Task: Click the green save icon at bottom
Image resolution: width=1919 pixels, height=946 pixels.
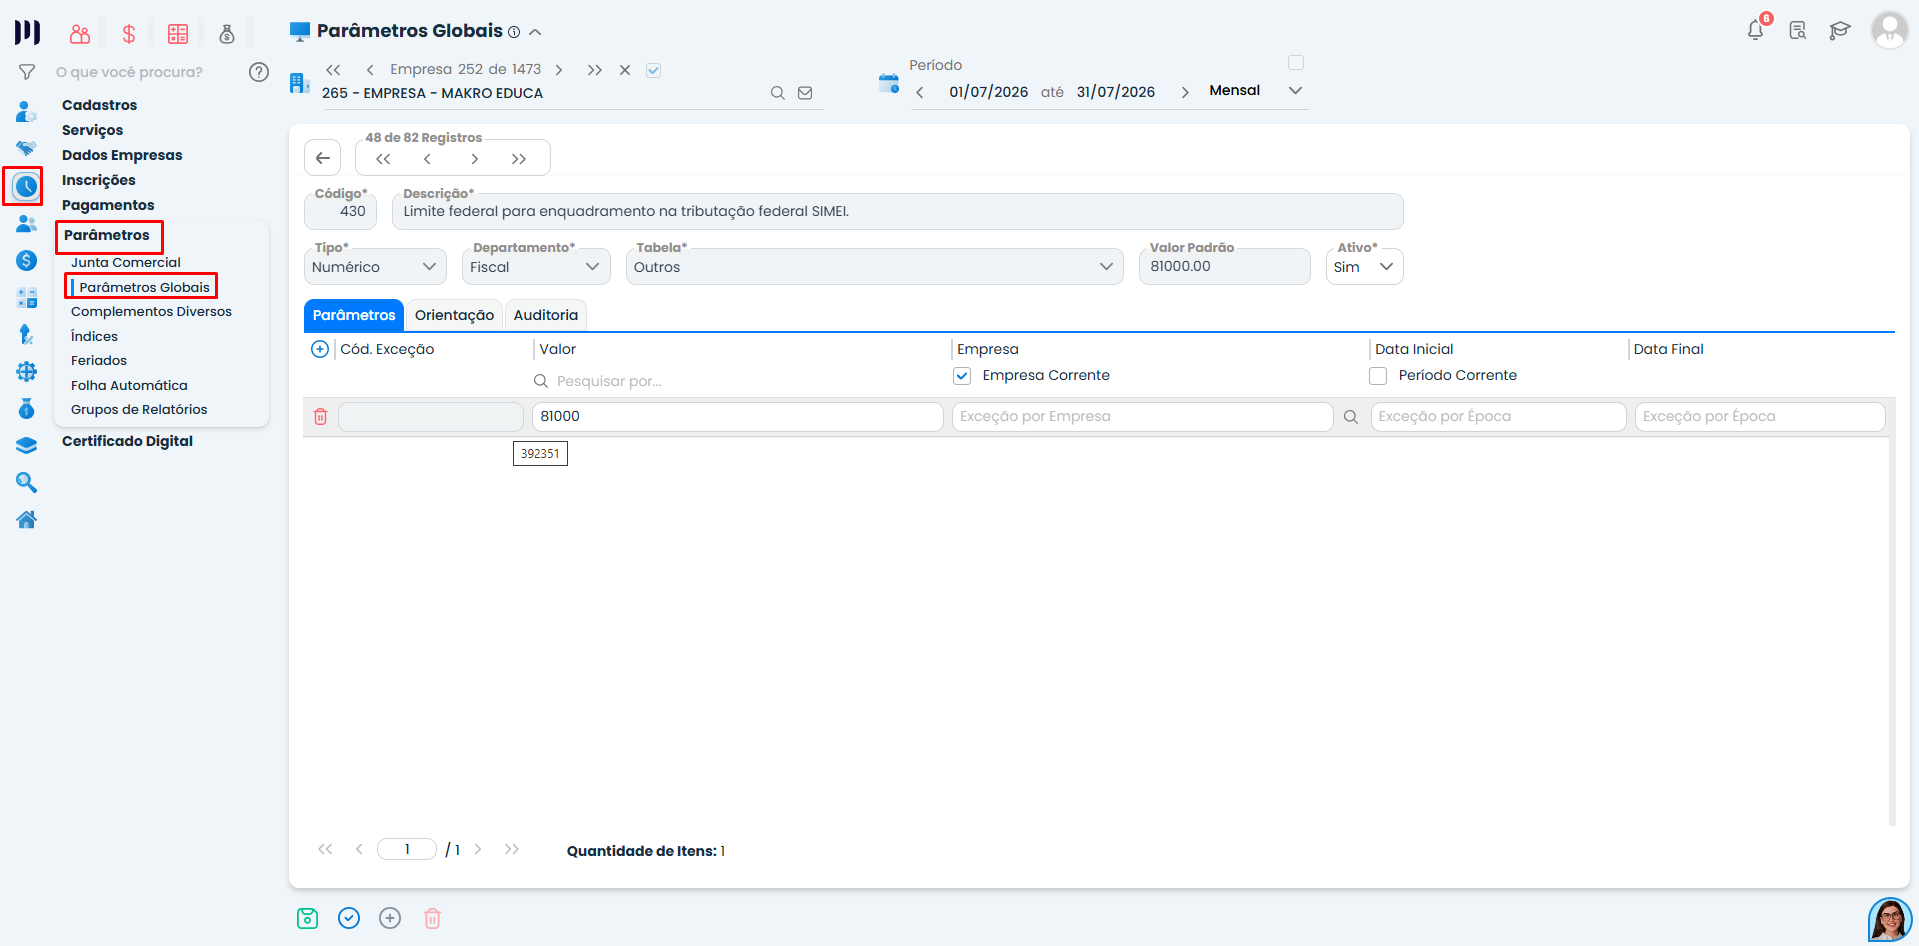Action: click(x=307, y=918)
